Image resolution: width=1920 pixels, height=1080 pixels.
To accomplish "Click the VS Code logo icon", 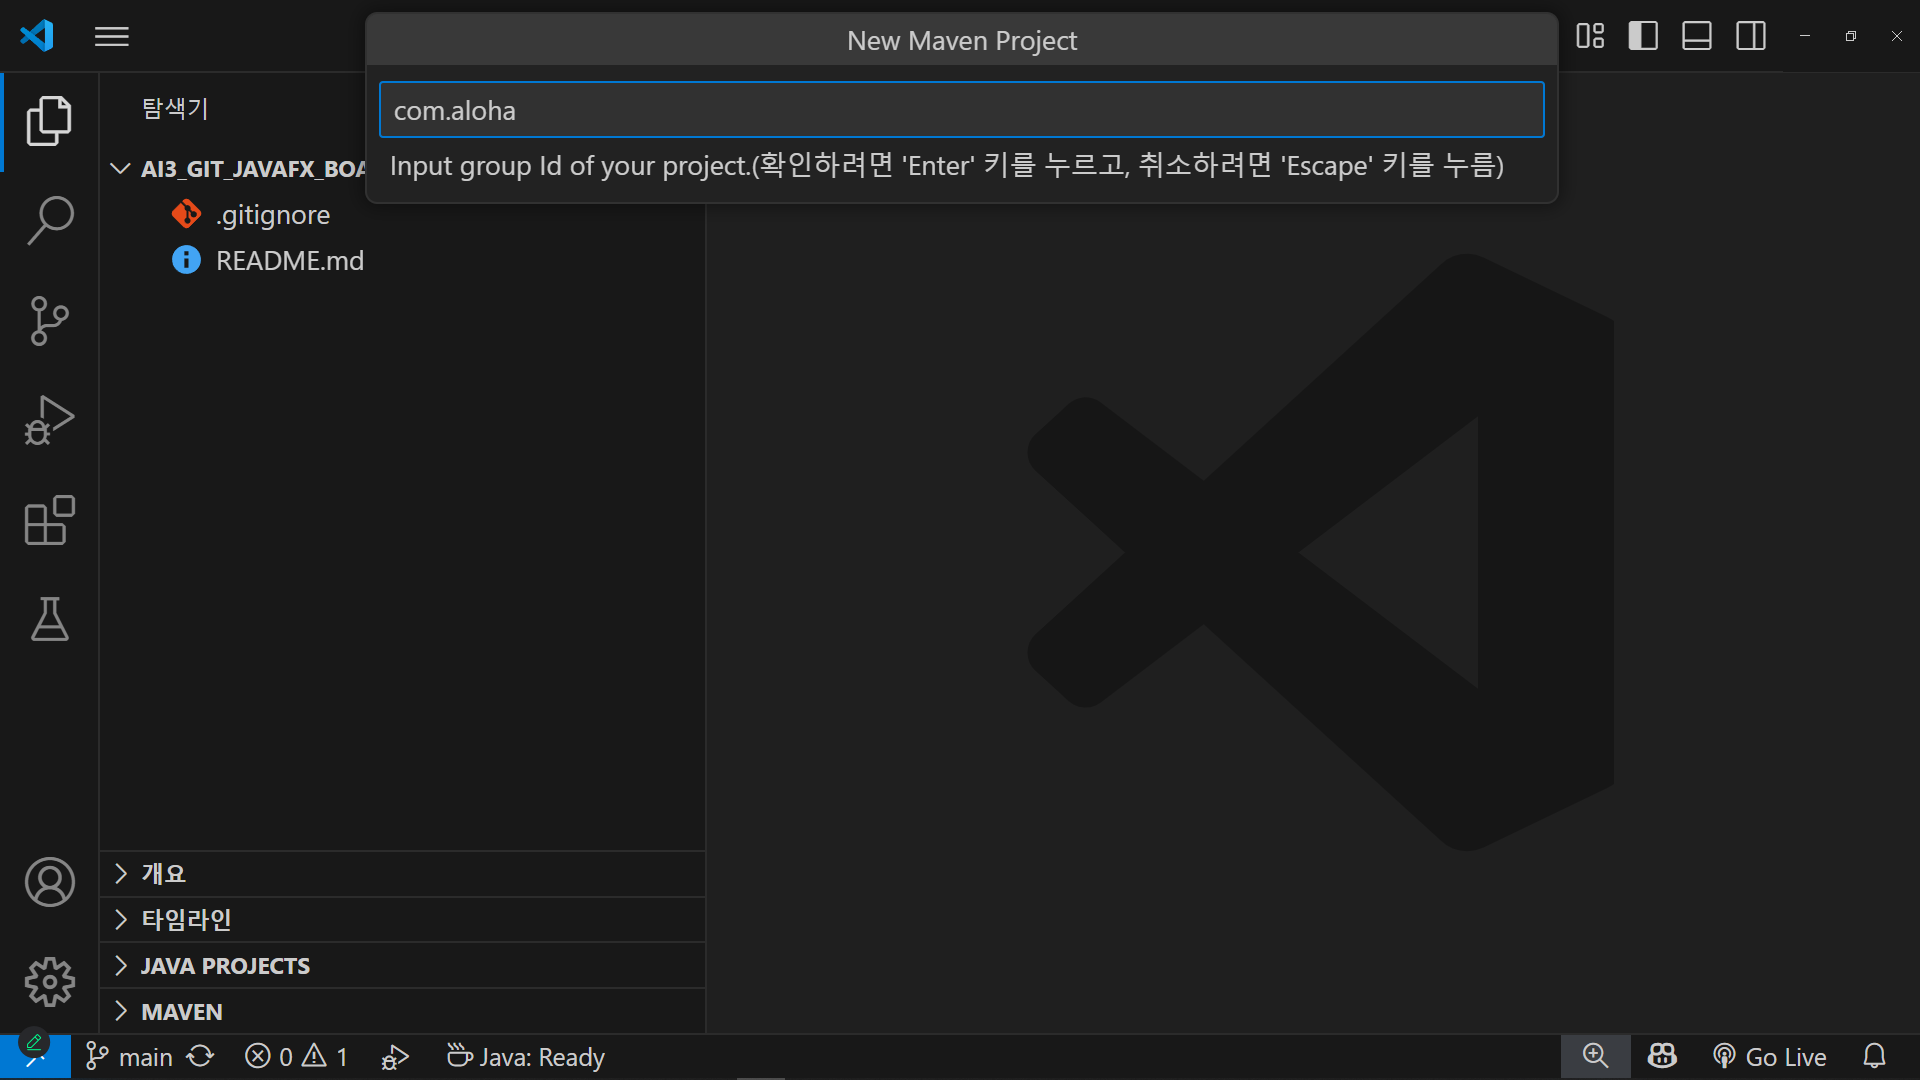I will (37, 36).
